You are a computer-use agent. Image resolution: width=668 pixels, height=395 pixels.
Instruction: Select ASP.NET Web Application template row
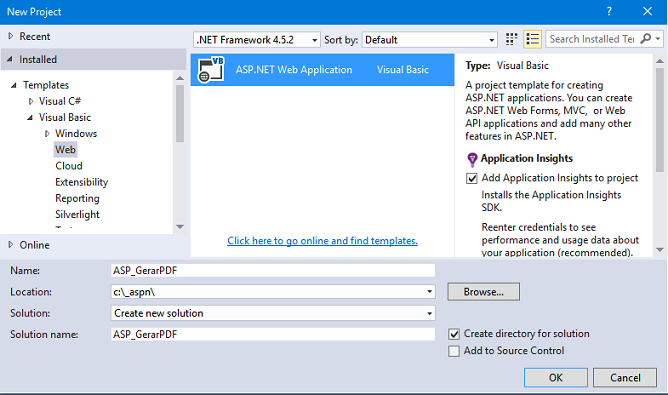[322, 69]
